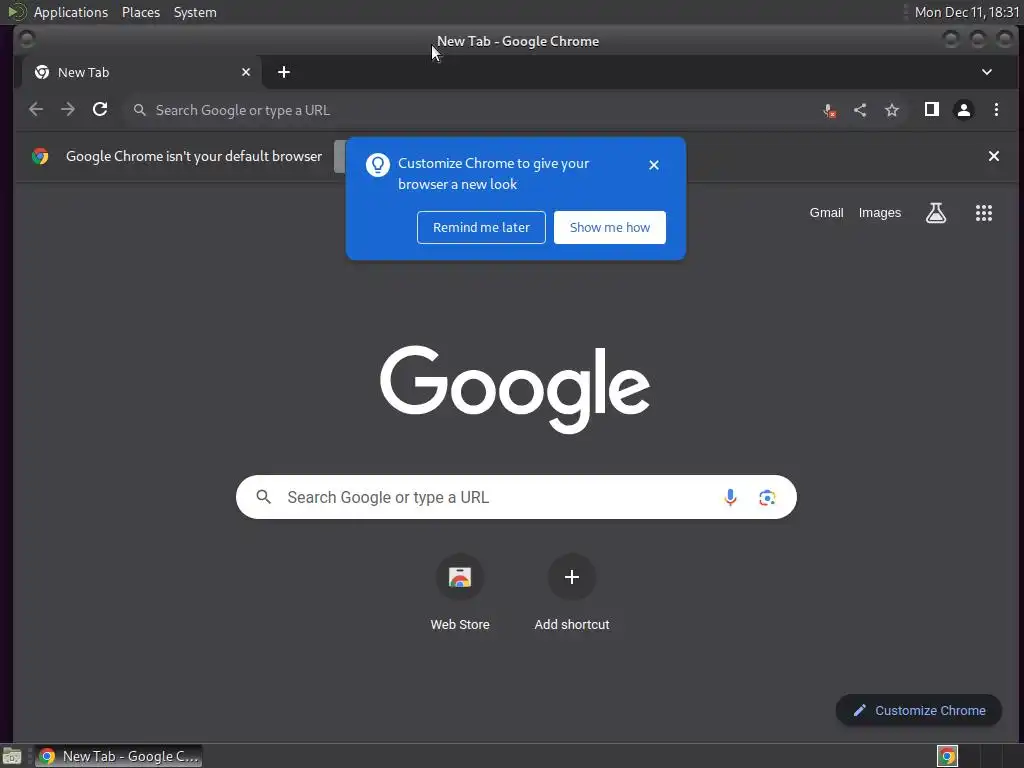Screen dimensions: 1024x768
Task: Click the Chrome icon in the bottom-right tray
Action: [947, 756]
